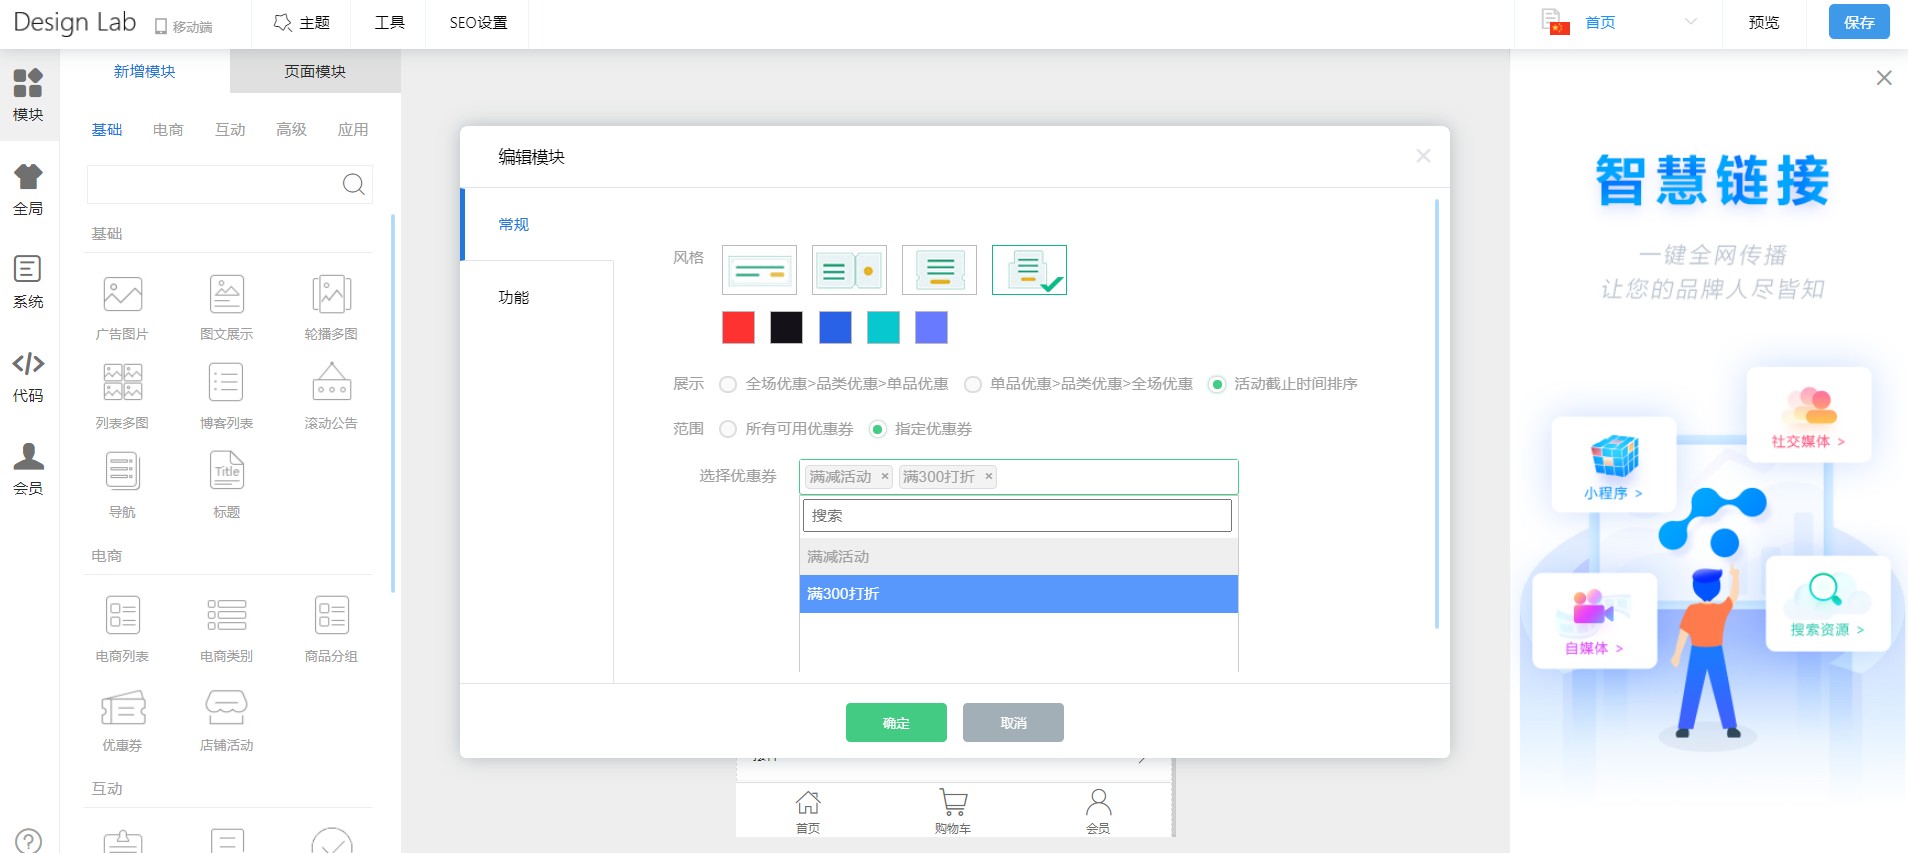This screenshot has height=853, width=1908.
Task: Open the 模块 sidebar panel
Action: pos(28,95)
